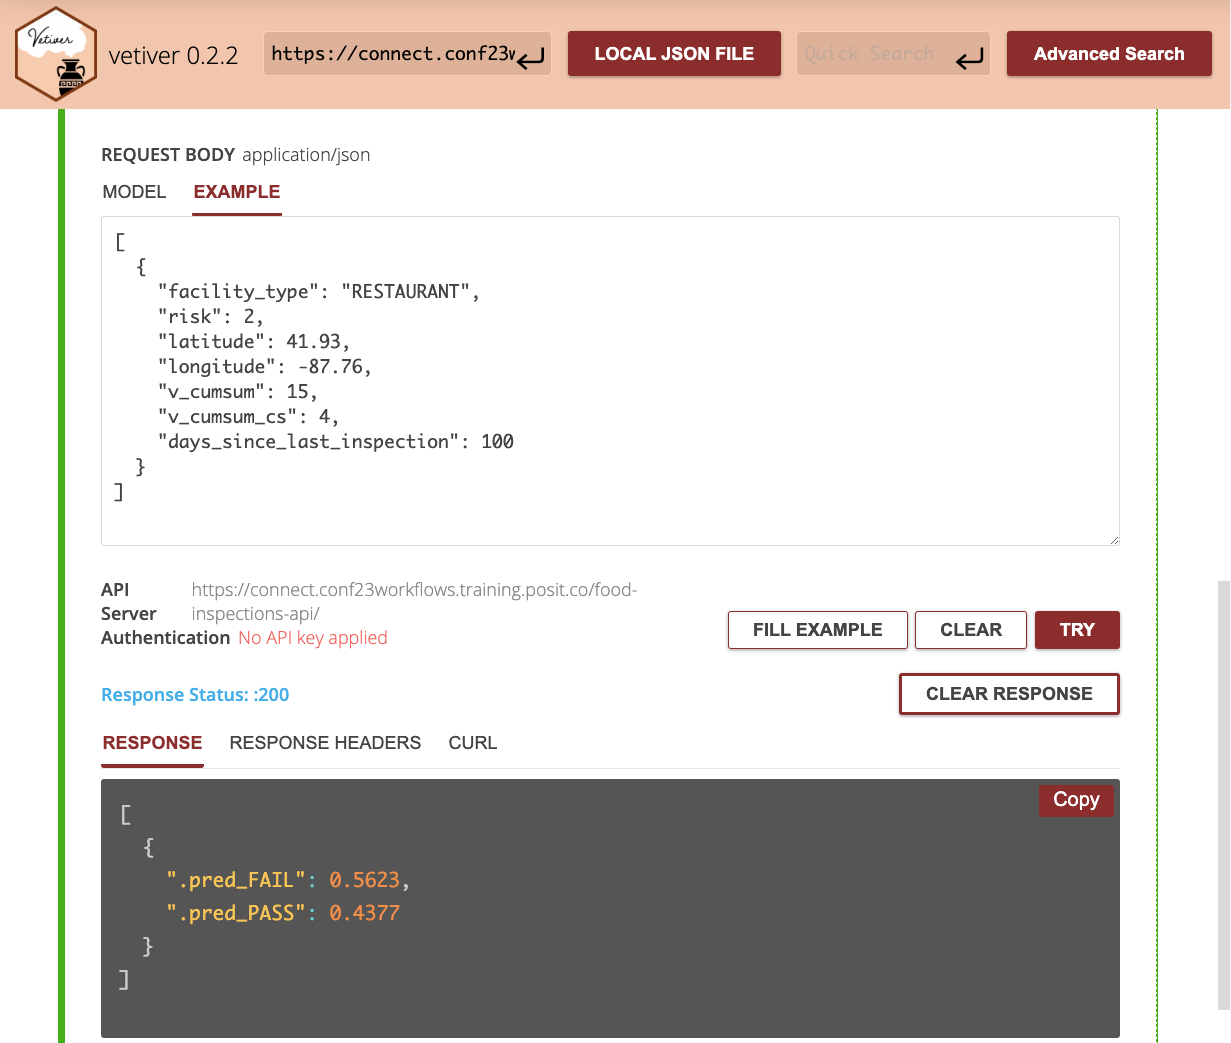Click the server URL input field
The image size is (1231, 1043).
pyautogui.click(x=392, y=54)
